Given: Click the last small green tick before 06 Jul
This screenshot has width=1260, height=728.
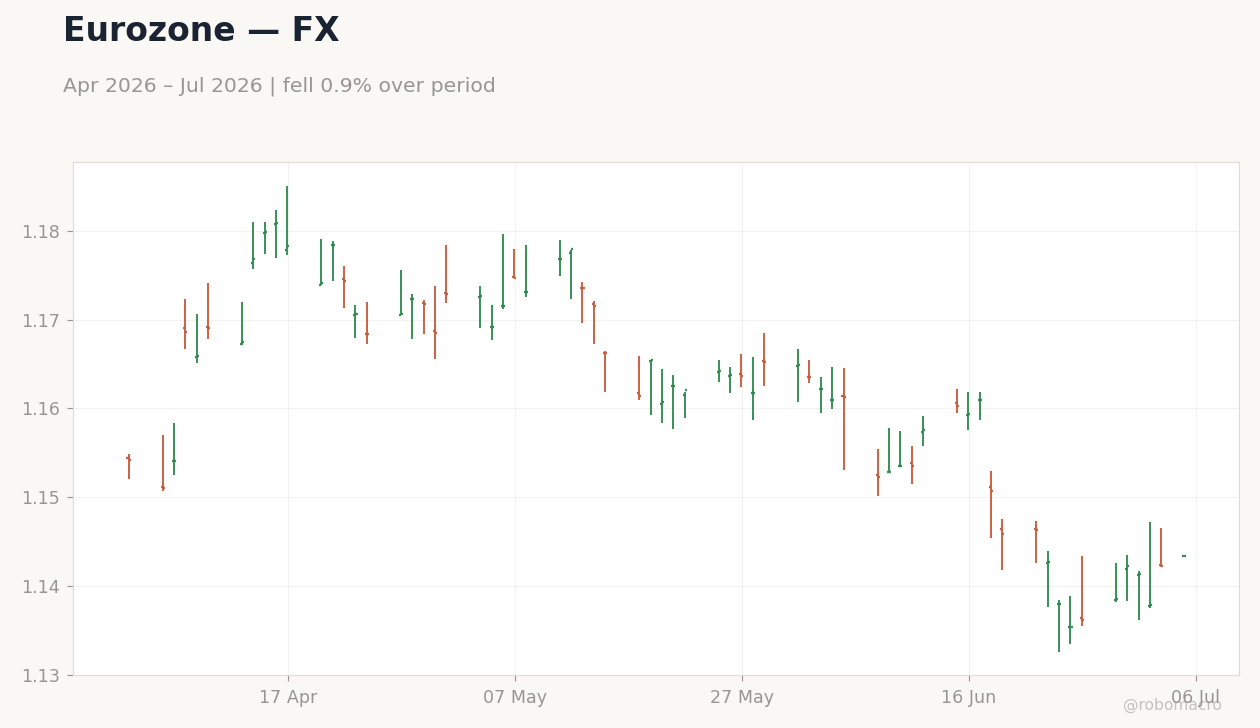Looking at the screenshot, I should [1184, 556].
